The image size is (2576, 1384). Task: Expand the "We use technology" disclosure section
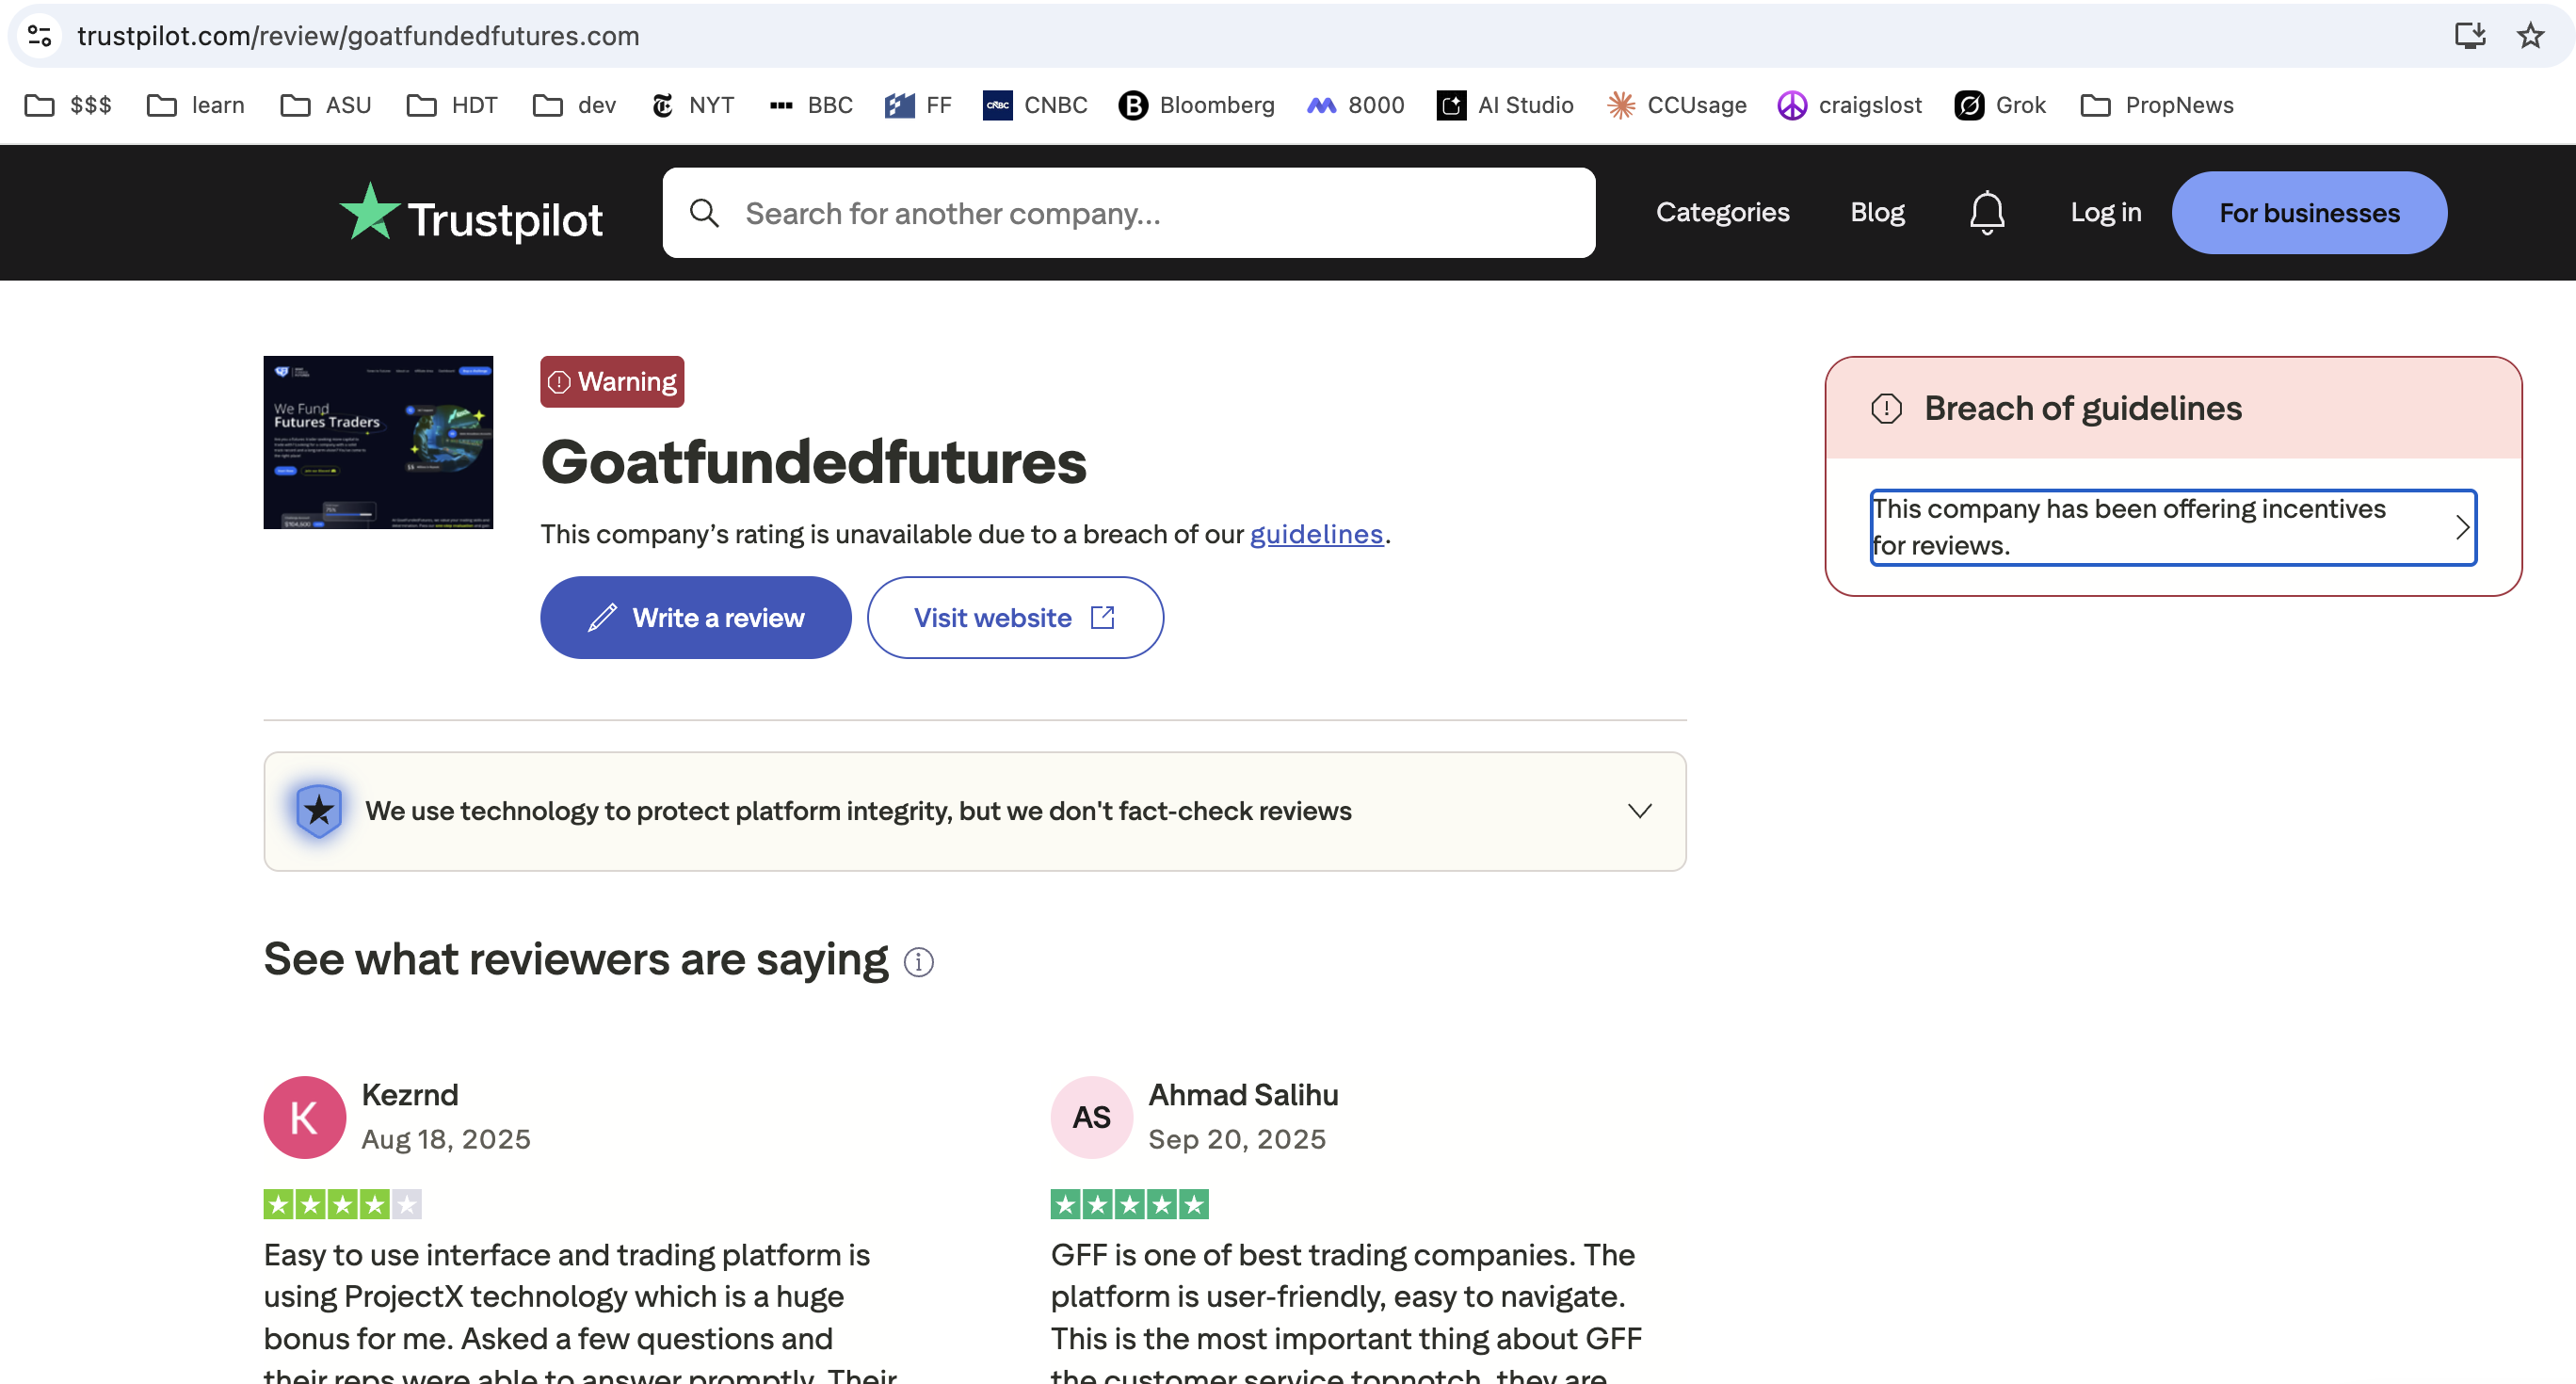1639,811
